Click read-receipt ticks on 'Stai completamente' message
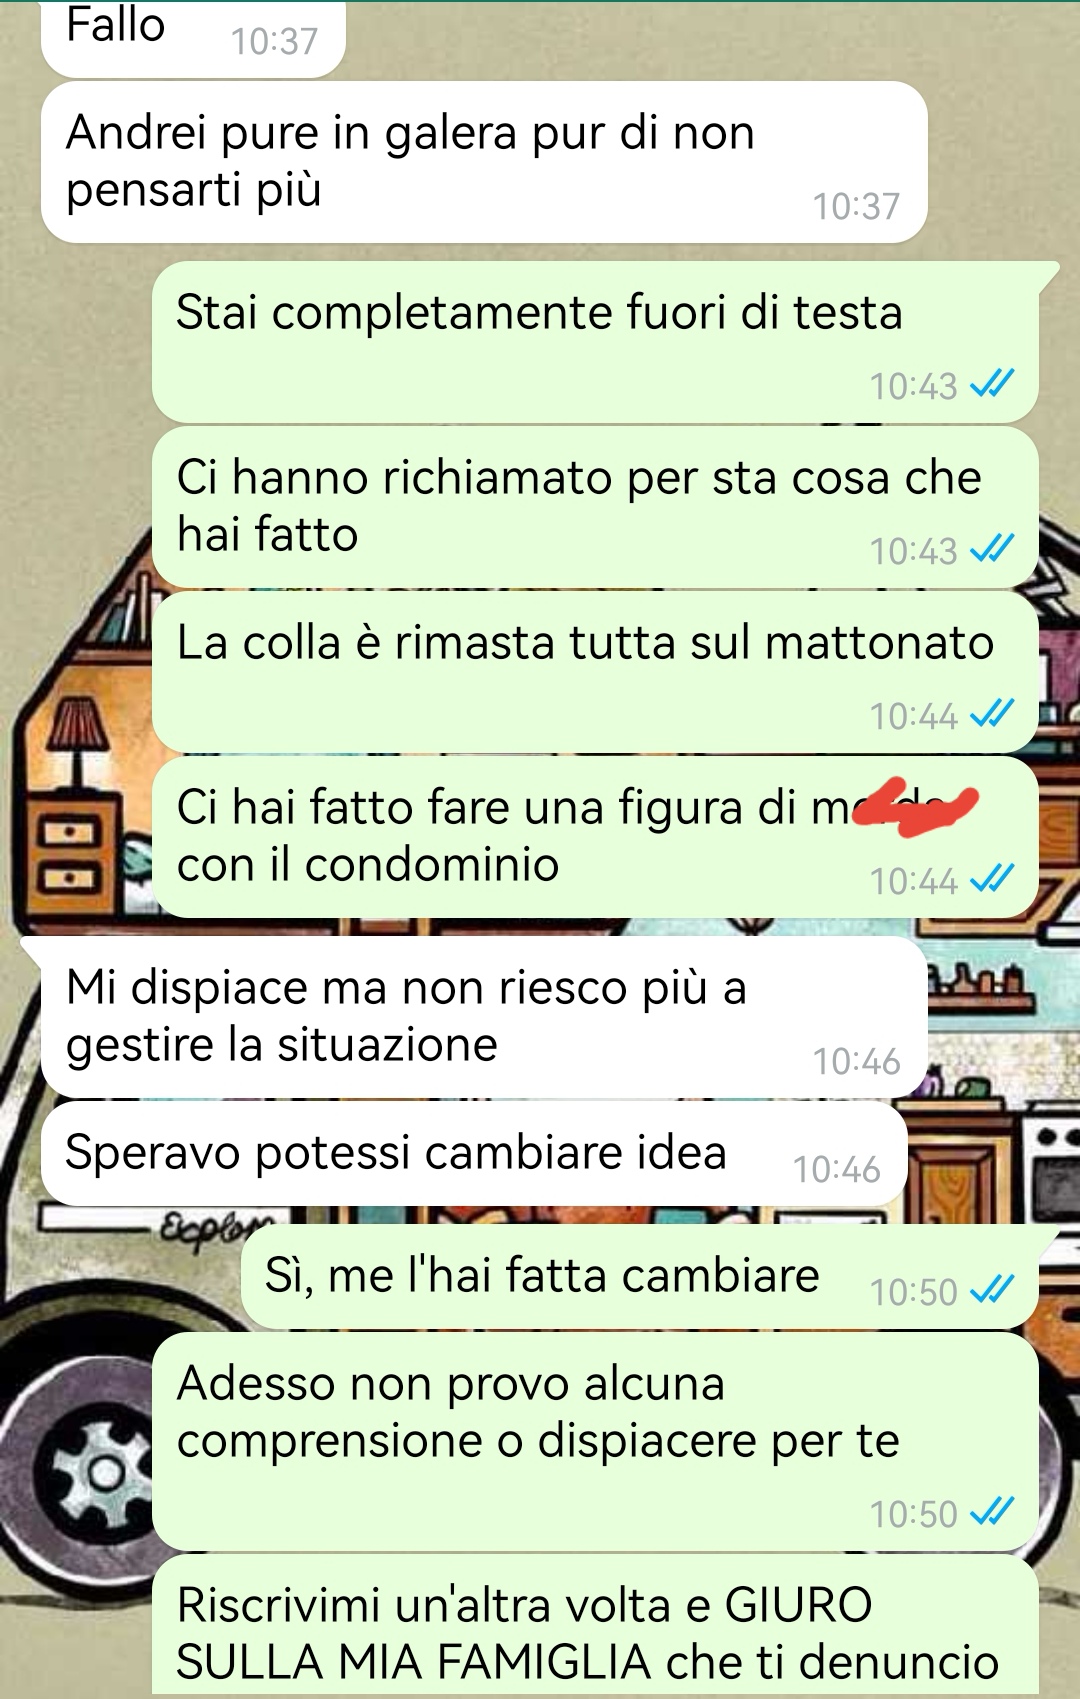The width and height of the screenshot is (1080, 1699). (992, 384)
